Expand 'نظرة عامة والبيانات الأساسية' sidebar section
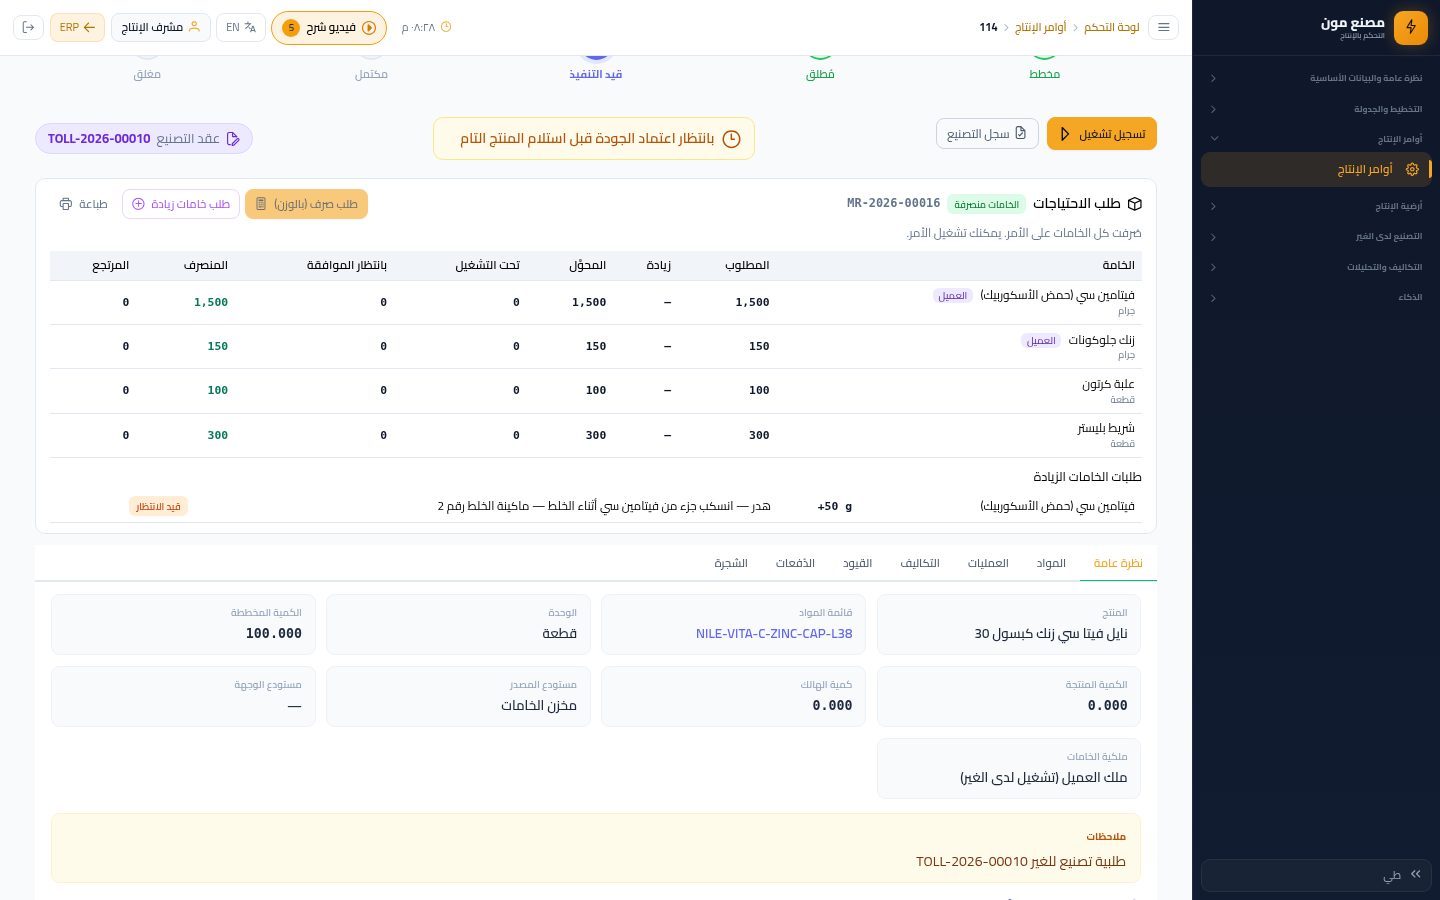The height and width of the screenshot is (900, 1440). point(1316,78)
